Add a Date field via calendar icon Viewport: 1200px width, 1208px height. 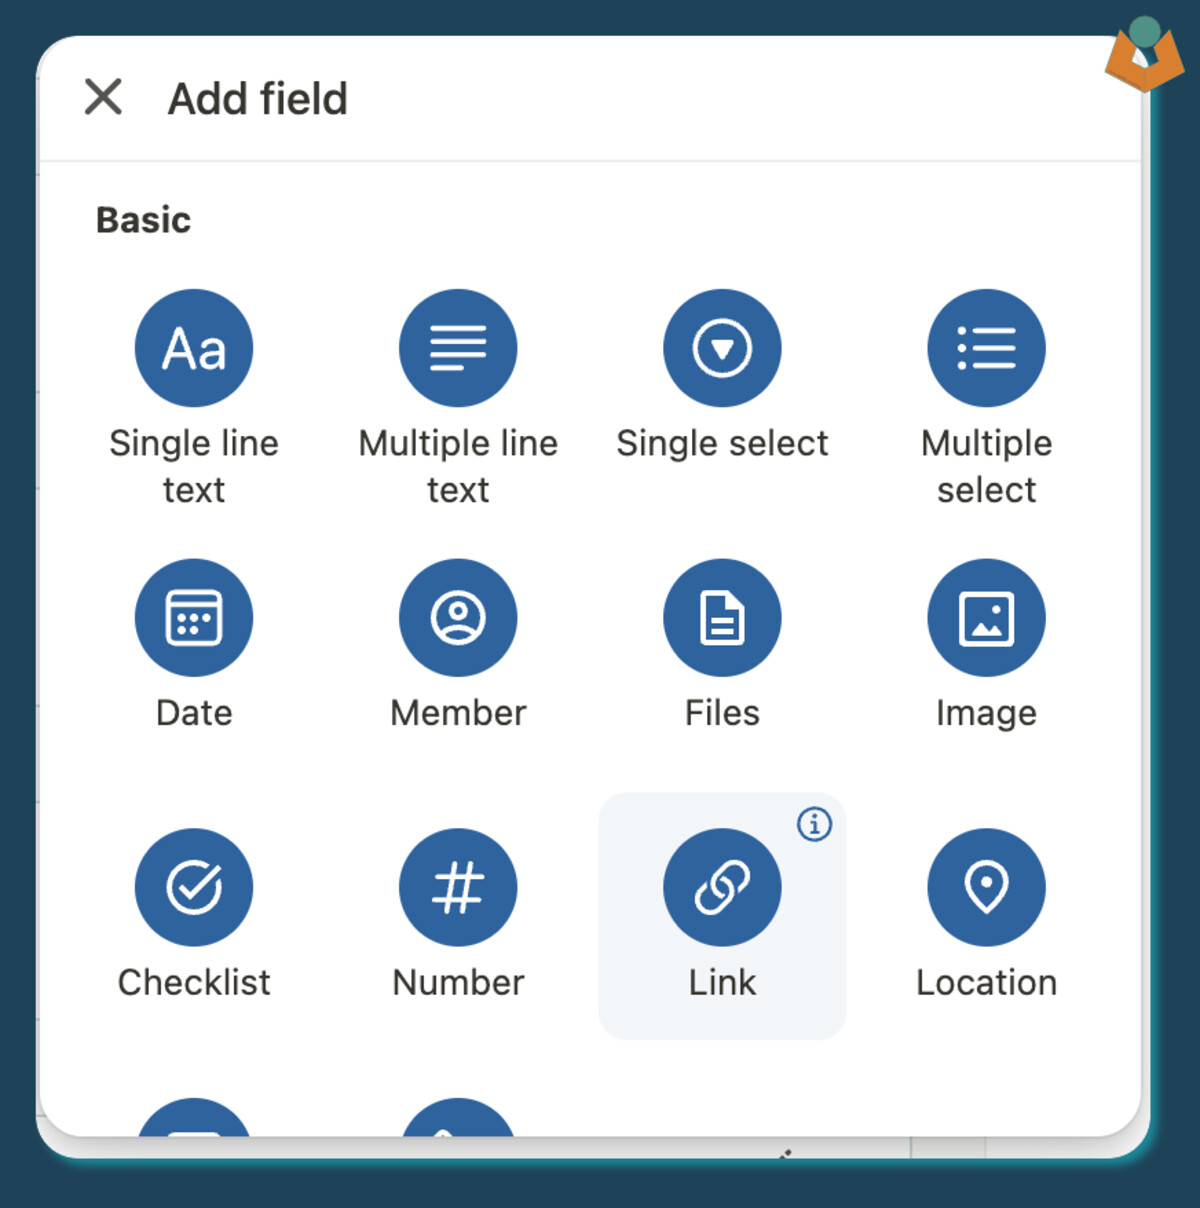tap(194, 617)
